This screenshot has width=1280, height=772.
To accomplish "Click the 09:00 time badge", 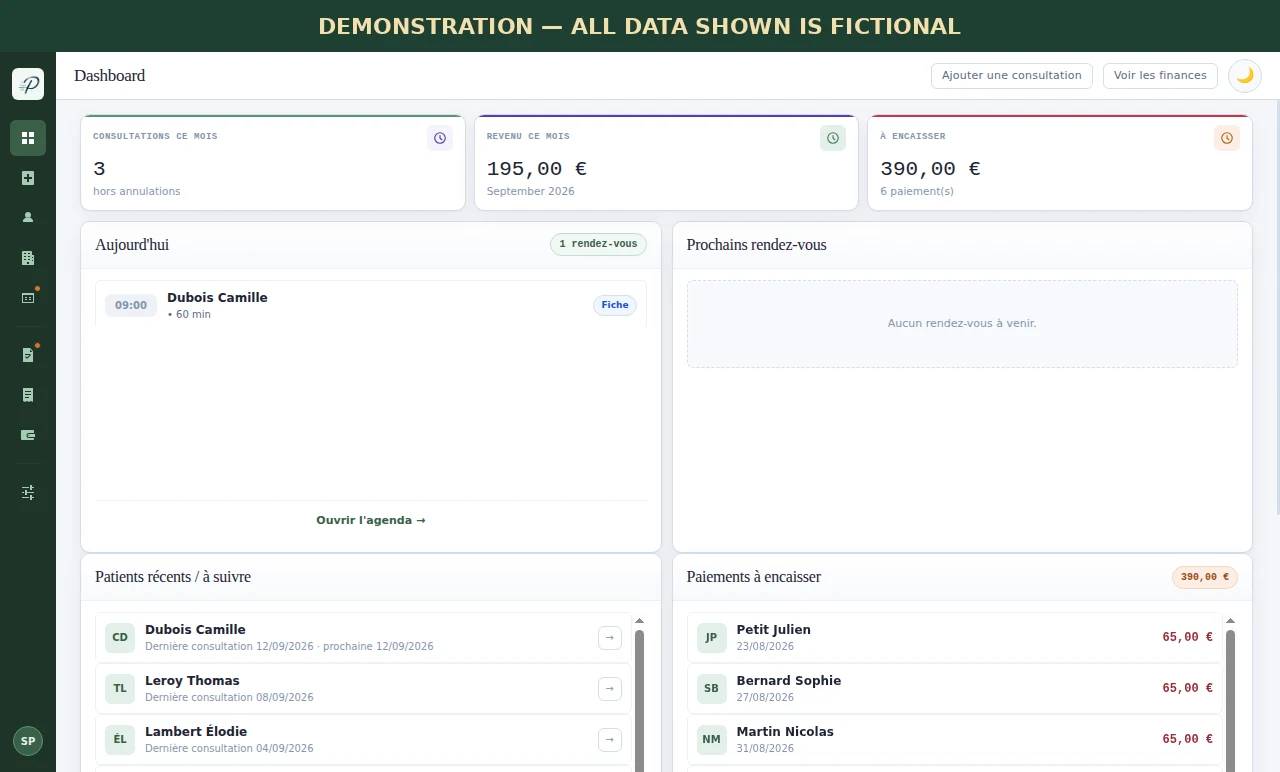I will pos(131,305).
